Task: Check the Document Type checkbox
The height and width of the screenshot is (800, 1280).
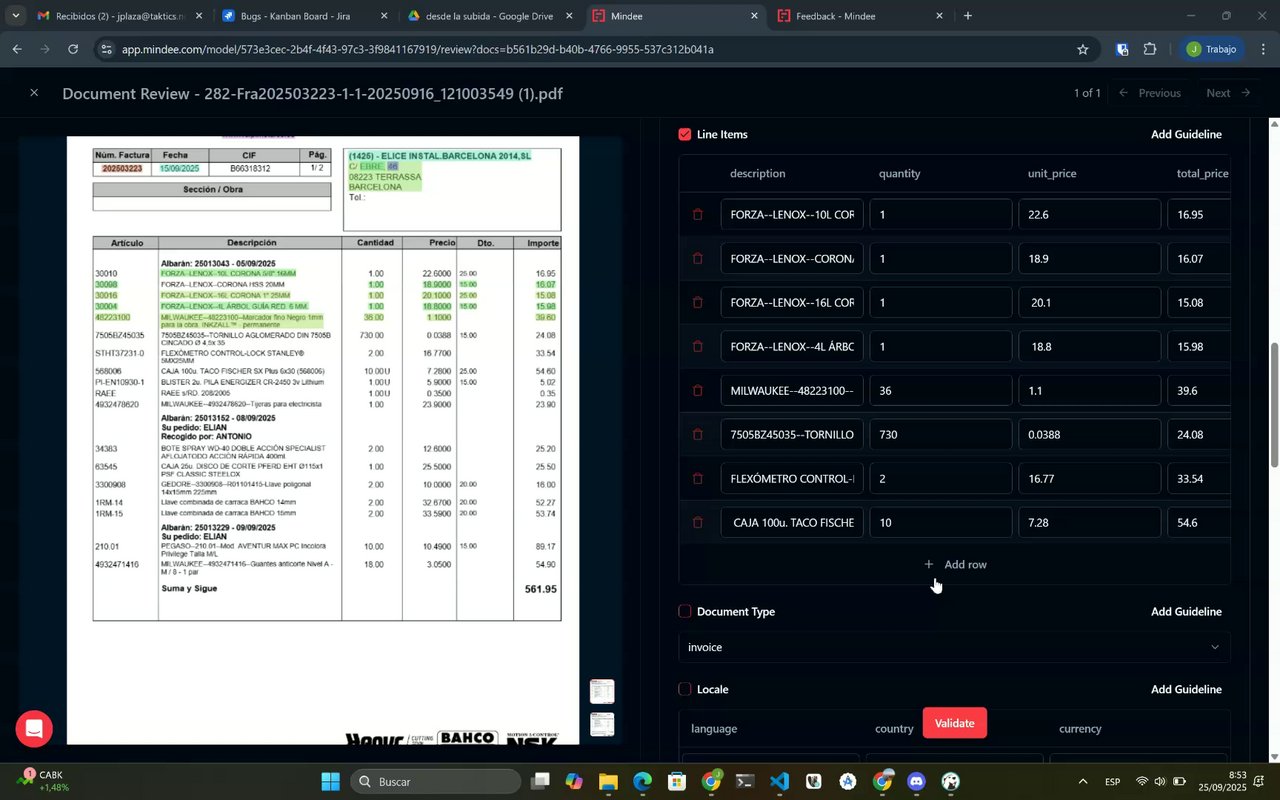Action: point(685,611)
